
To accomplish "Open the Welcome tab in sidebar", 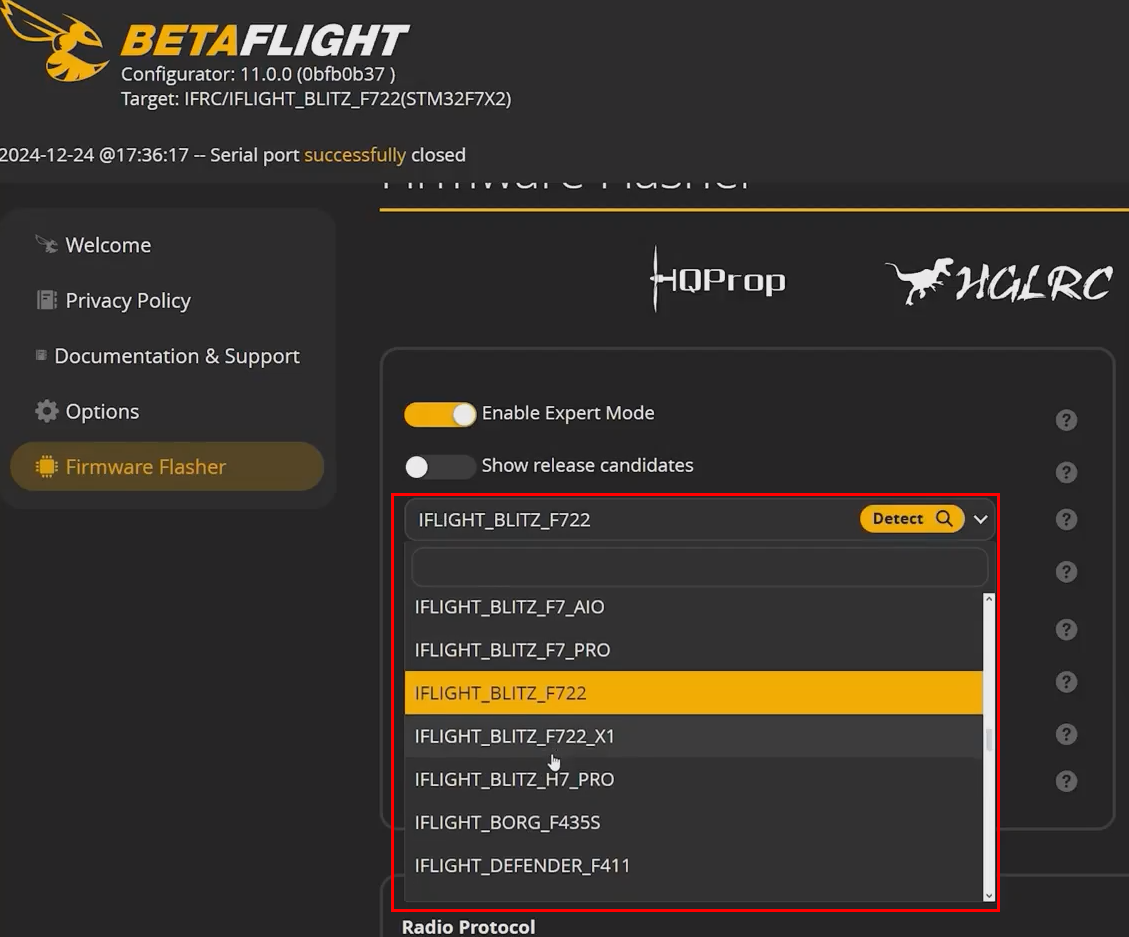I will 108,246.
